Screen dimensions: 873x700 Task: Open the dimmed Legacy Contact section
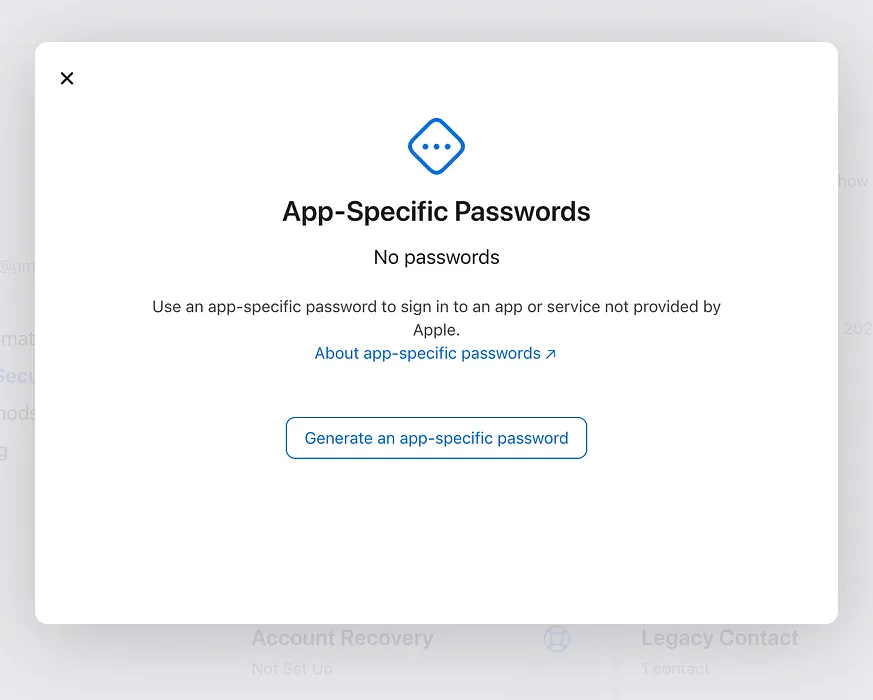tap(720, 638)
